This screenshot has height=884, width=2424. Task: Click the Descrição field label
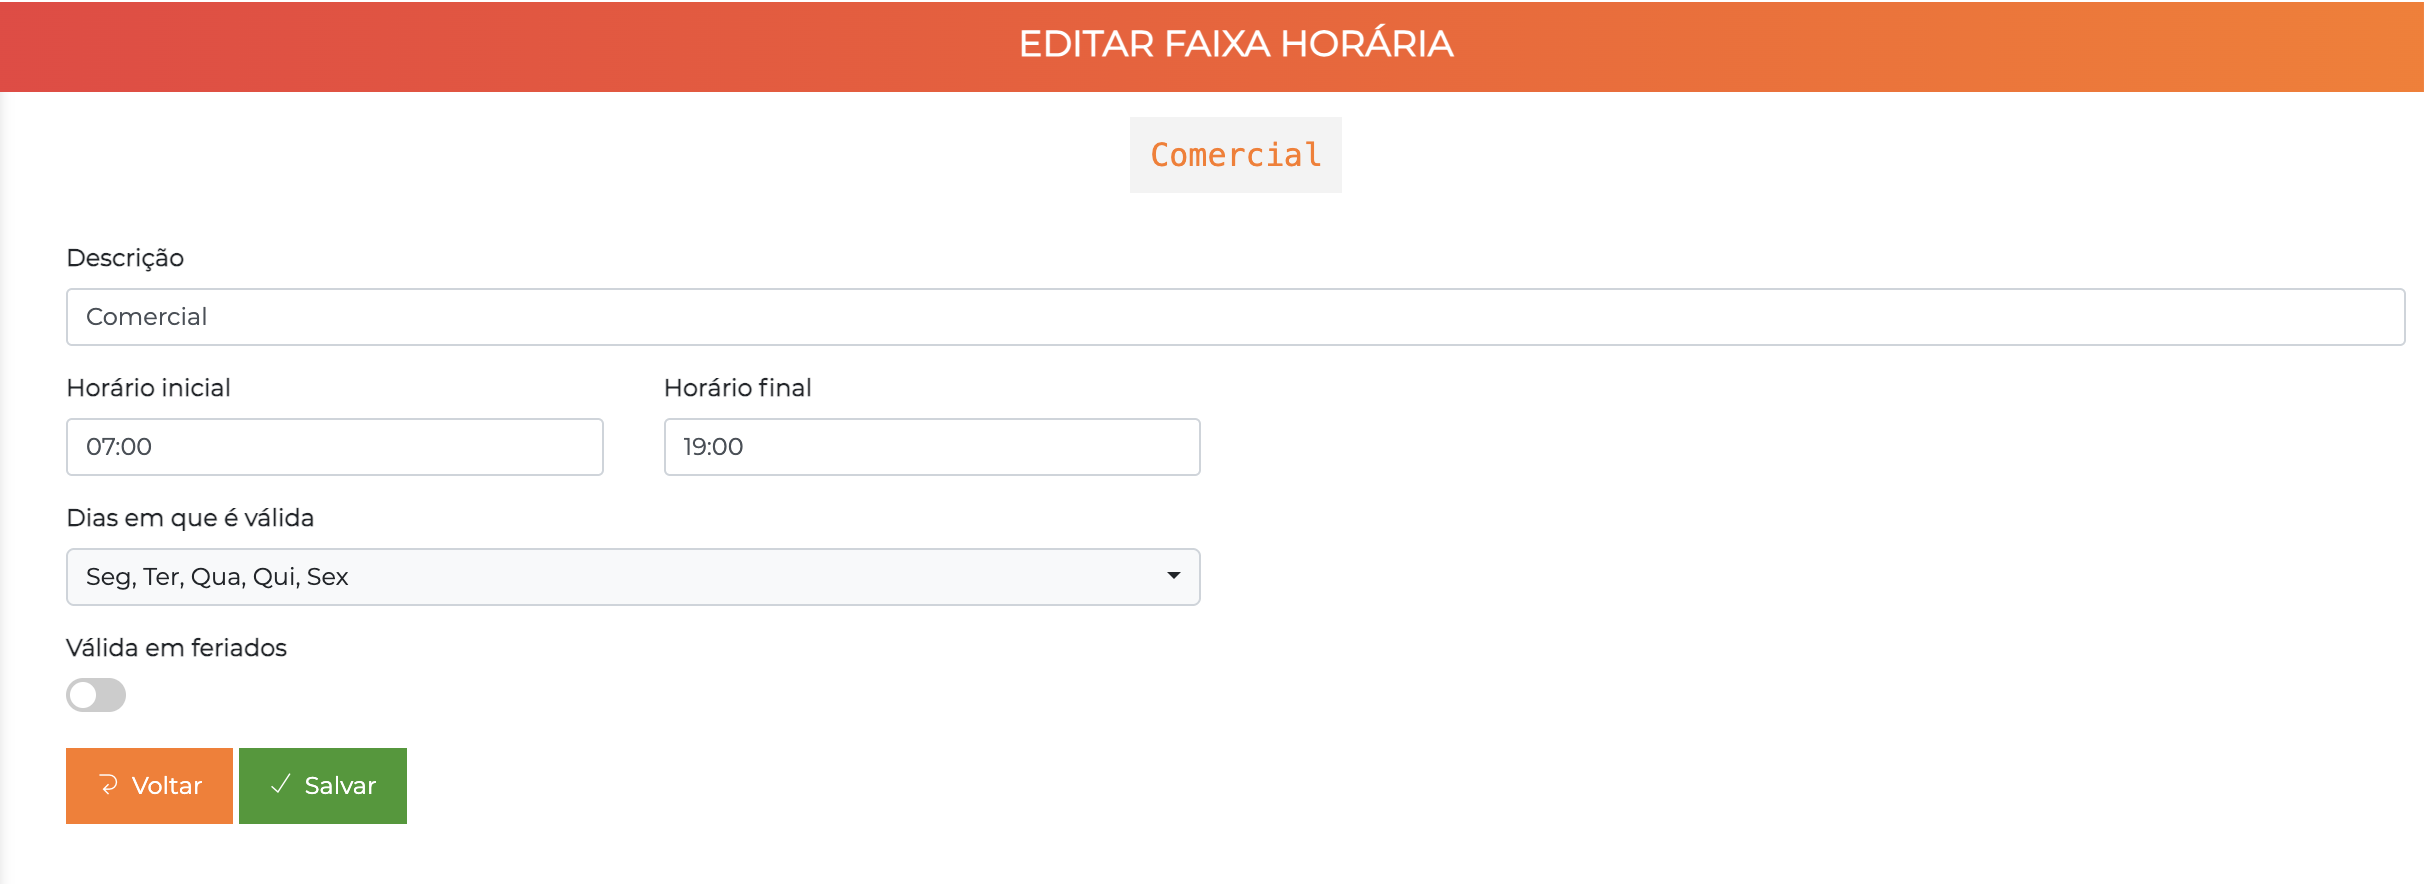click(125, 258)
